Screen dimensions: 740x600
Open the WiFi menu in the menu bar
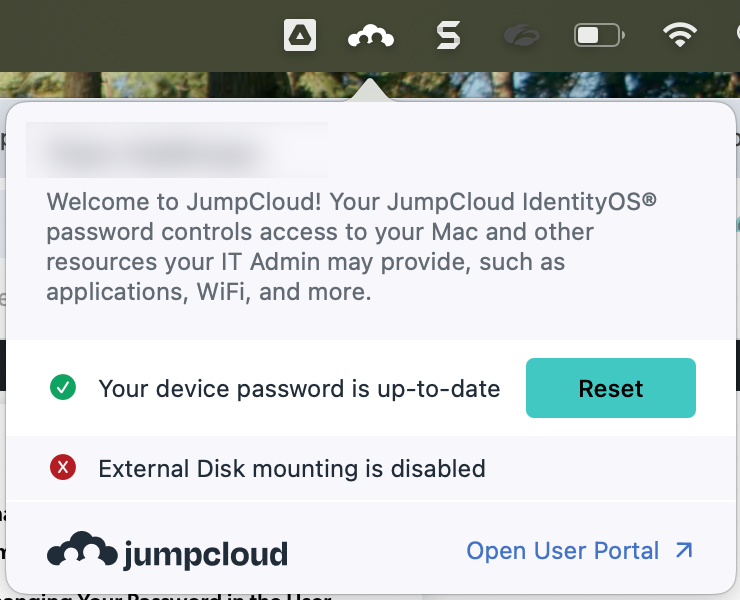[x=680, y=37]
